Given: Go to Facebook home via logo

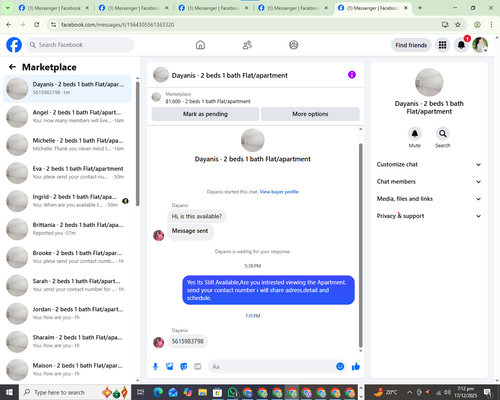Looking at the screenshot, I should pos(14,45).
